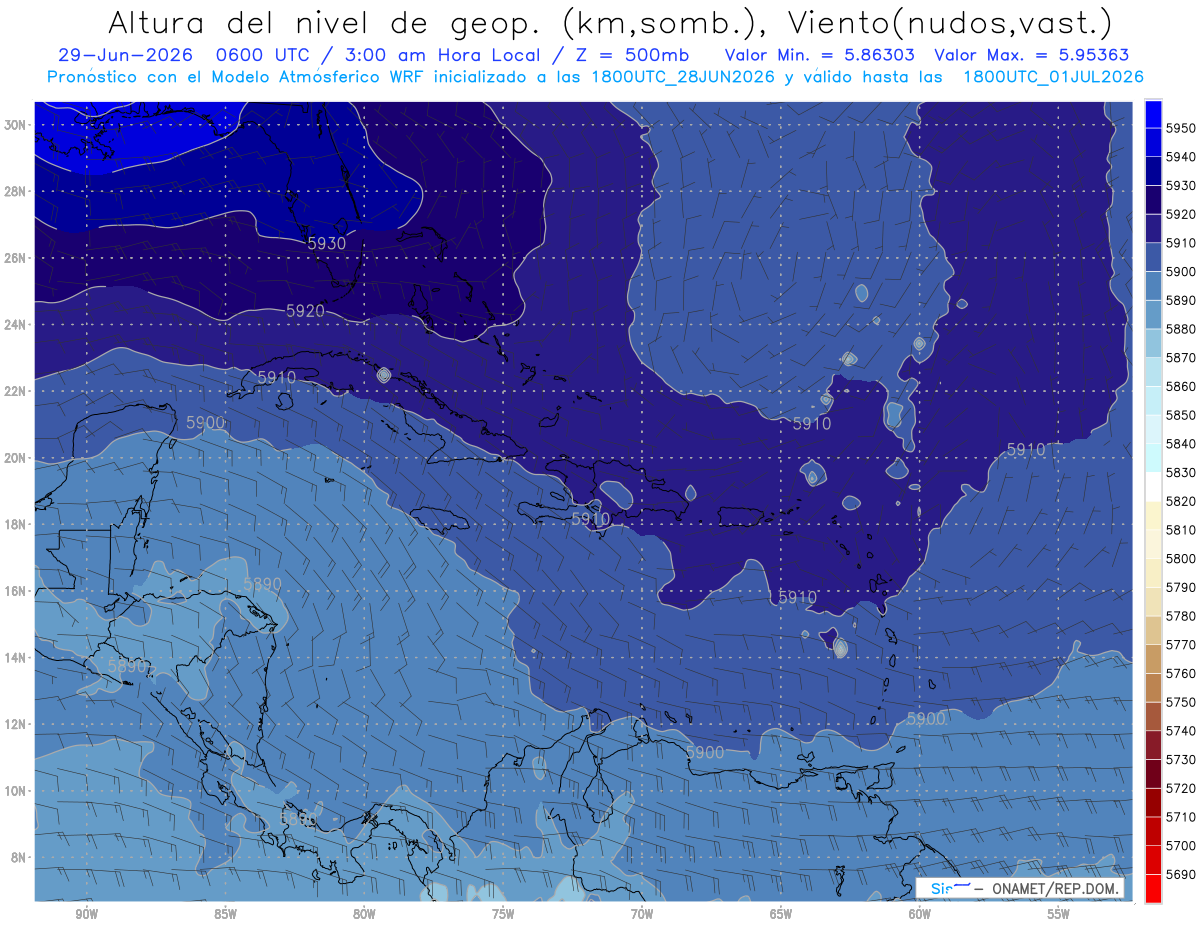Click the 8N latitude axis label
The height and width of the screenshot is (927, 1200).
(18, 857)
